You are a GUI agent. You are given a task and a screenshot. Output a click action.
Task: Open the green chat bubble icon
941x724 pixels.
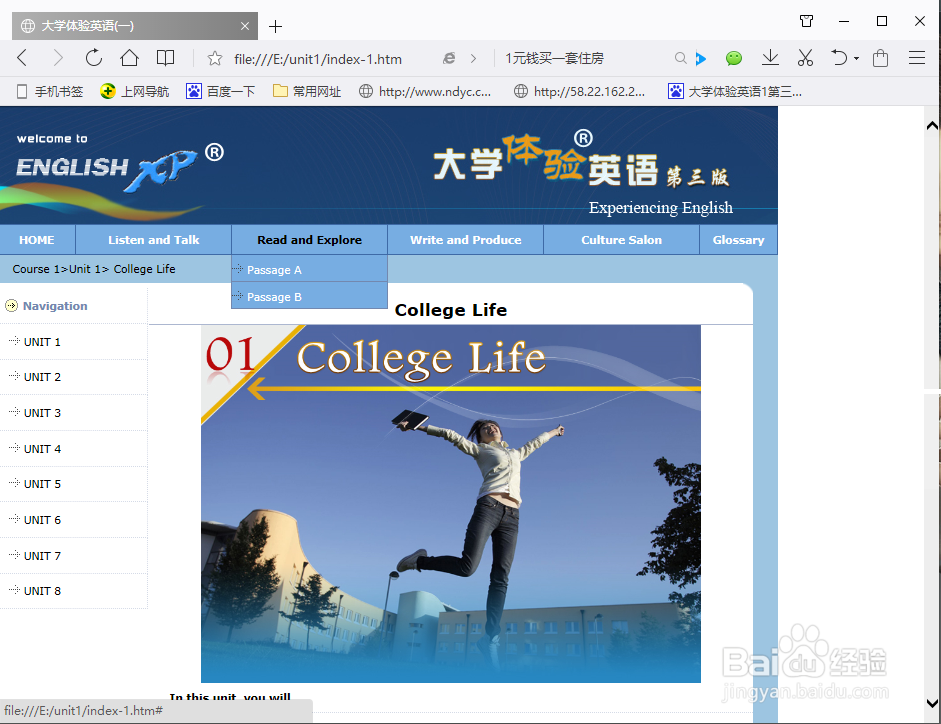tap(733, 58)
